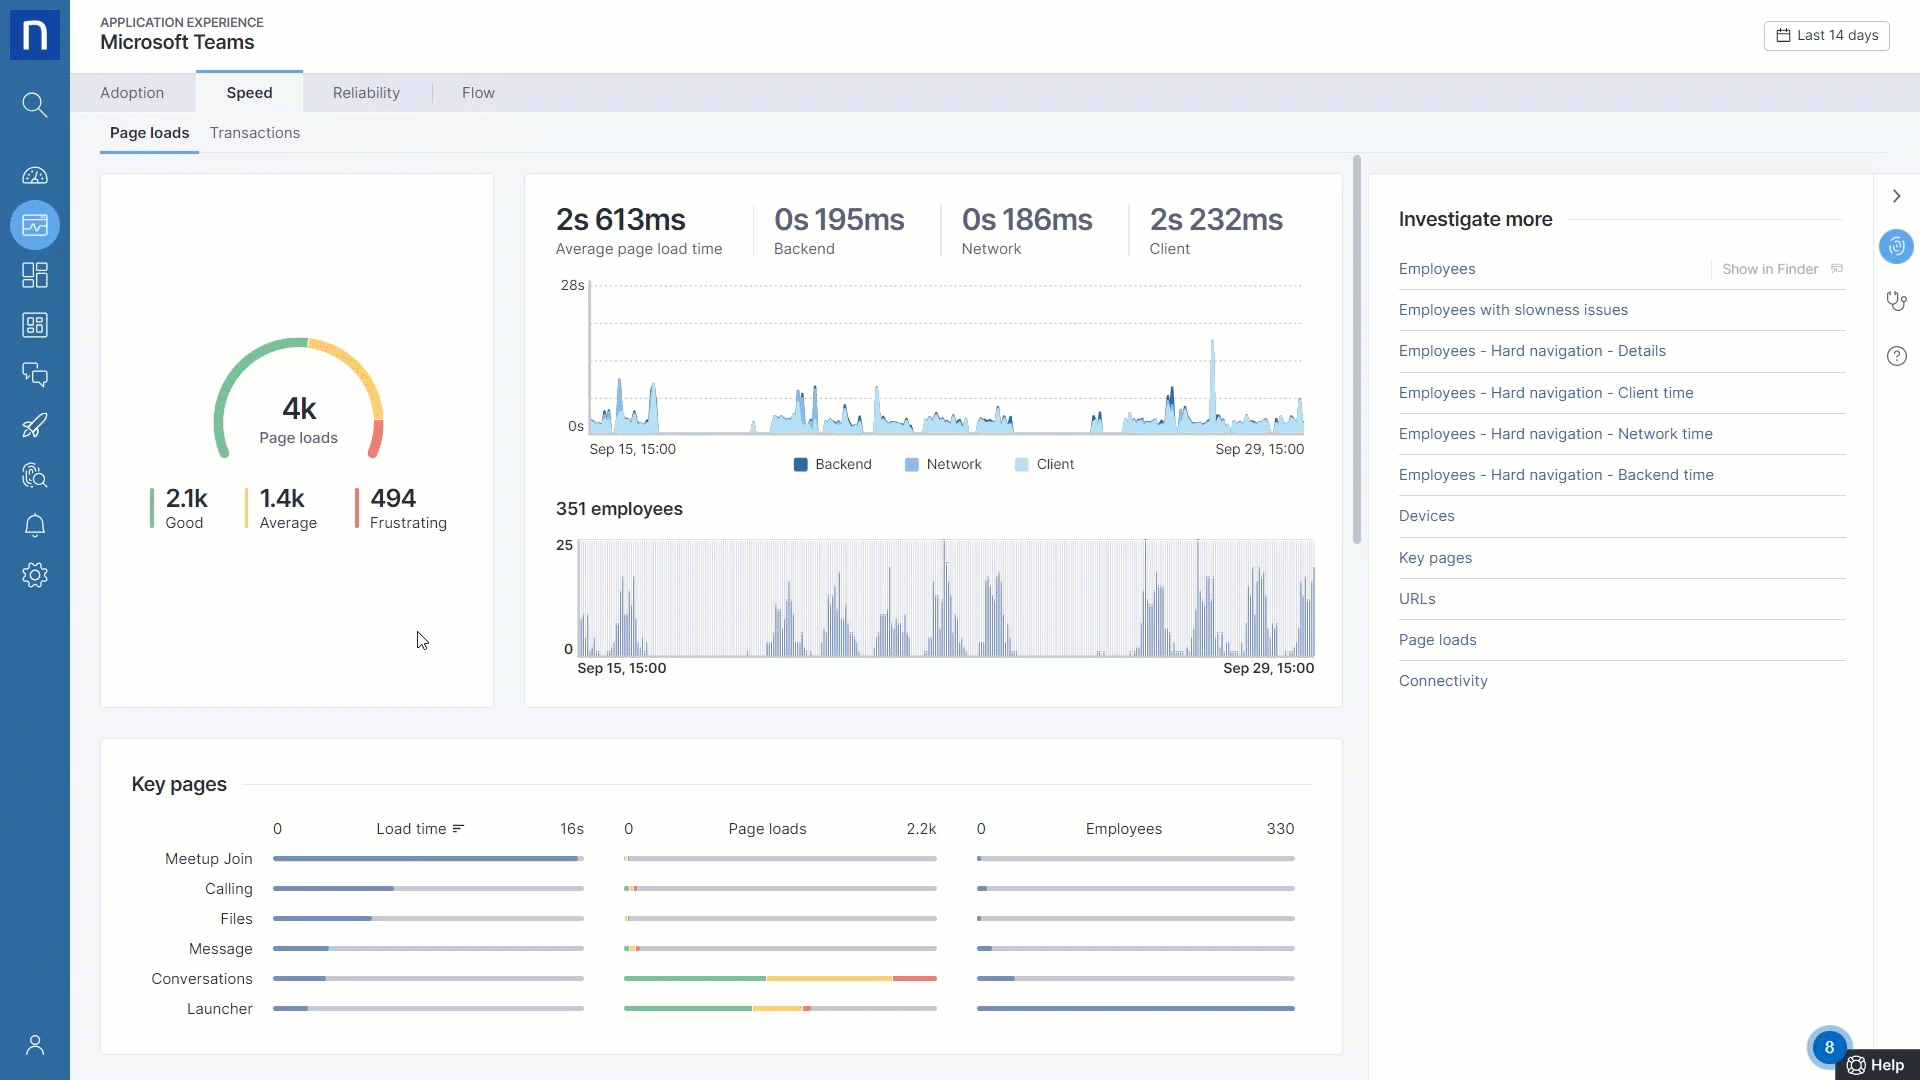
Task: Toggle the Backend legend series
Action: coord(832,465)
